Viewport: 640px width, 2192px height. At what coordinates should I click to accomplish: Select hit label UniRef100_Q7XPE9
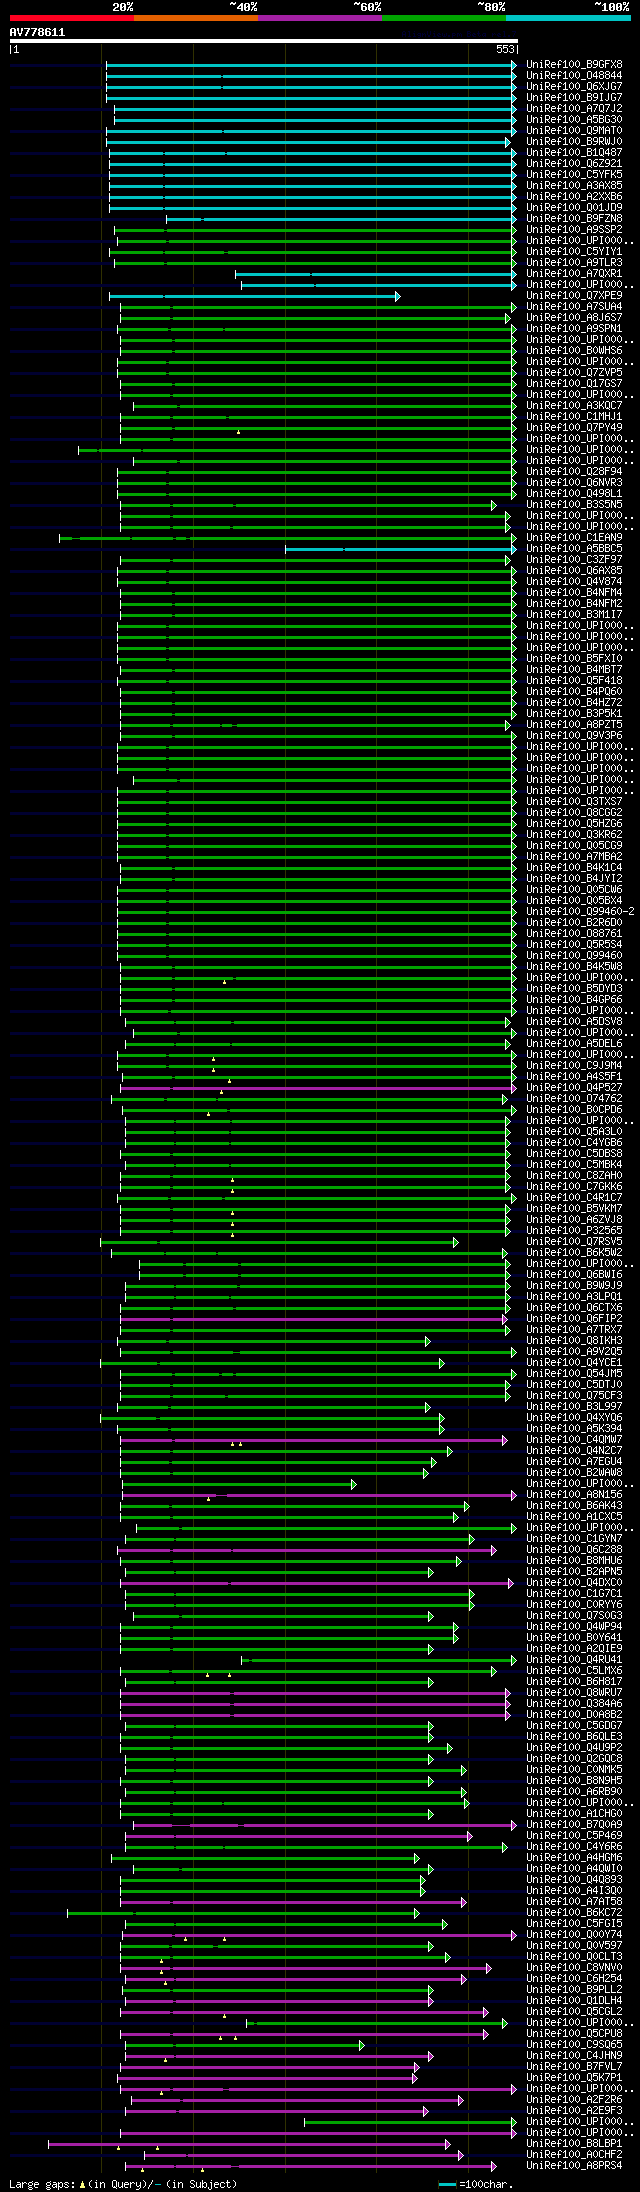pos(574,295)
